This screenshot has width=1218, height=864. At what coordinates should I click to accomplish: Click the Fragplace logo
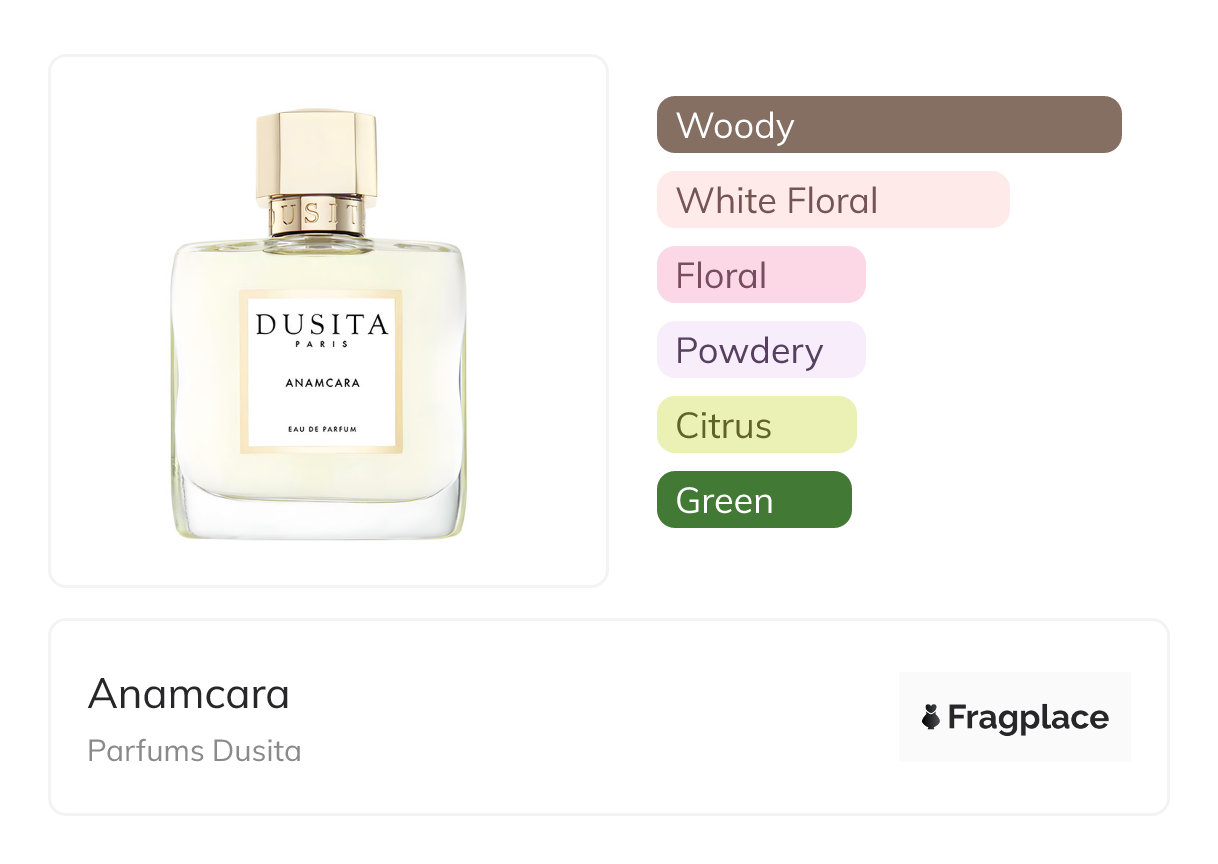point(1015,717)
